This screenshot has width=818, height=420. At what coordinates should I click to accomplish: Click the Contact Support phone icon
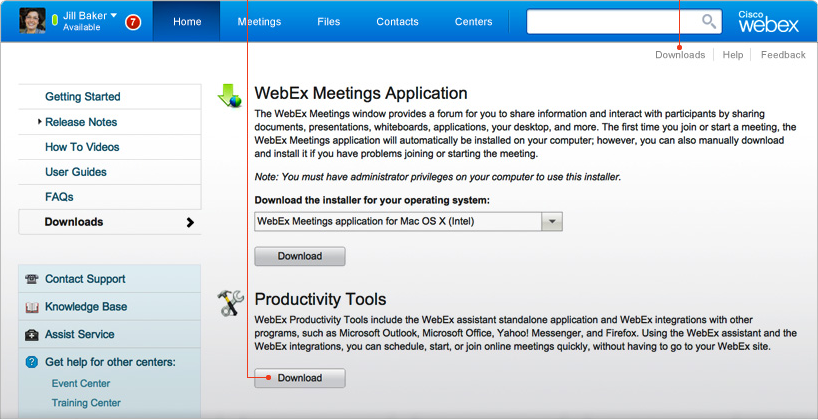click(32, 279)
